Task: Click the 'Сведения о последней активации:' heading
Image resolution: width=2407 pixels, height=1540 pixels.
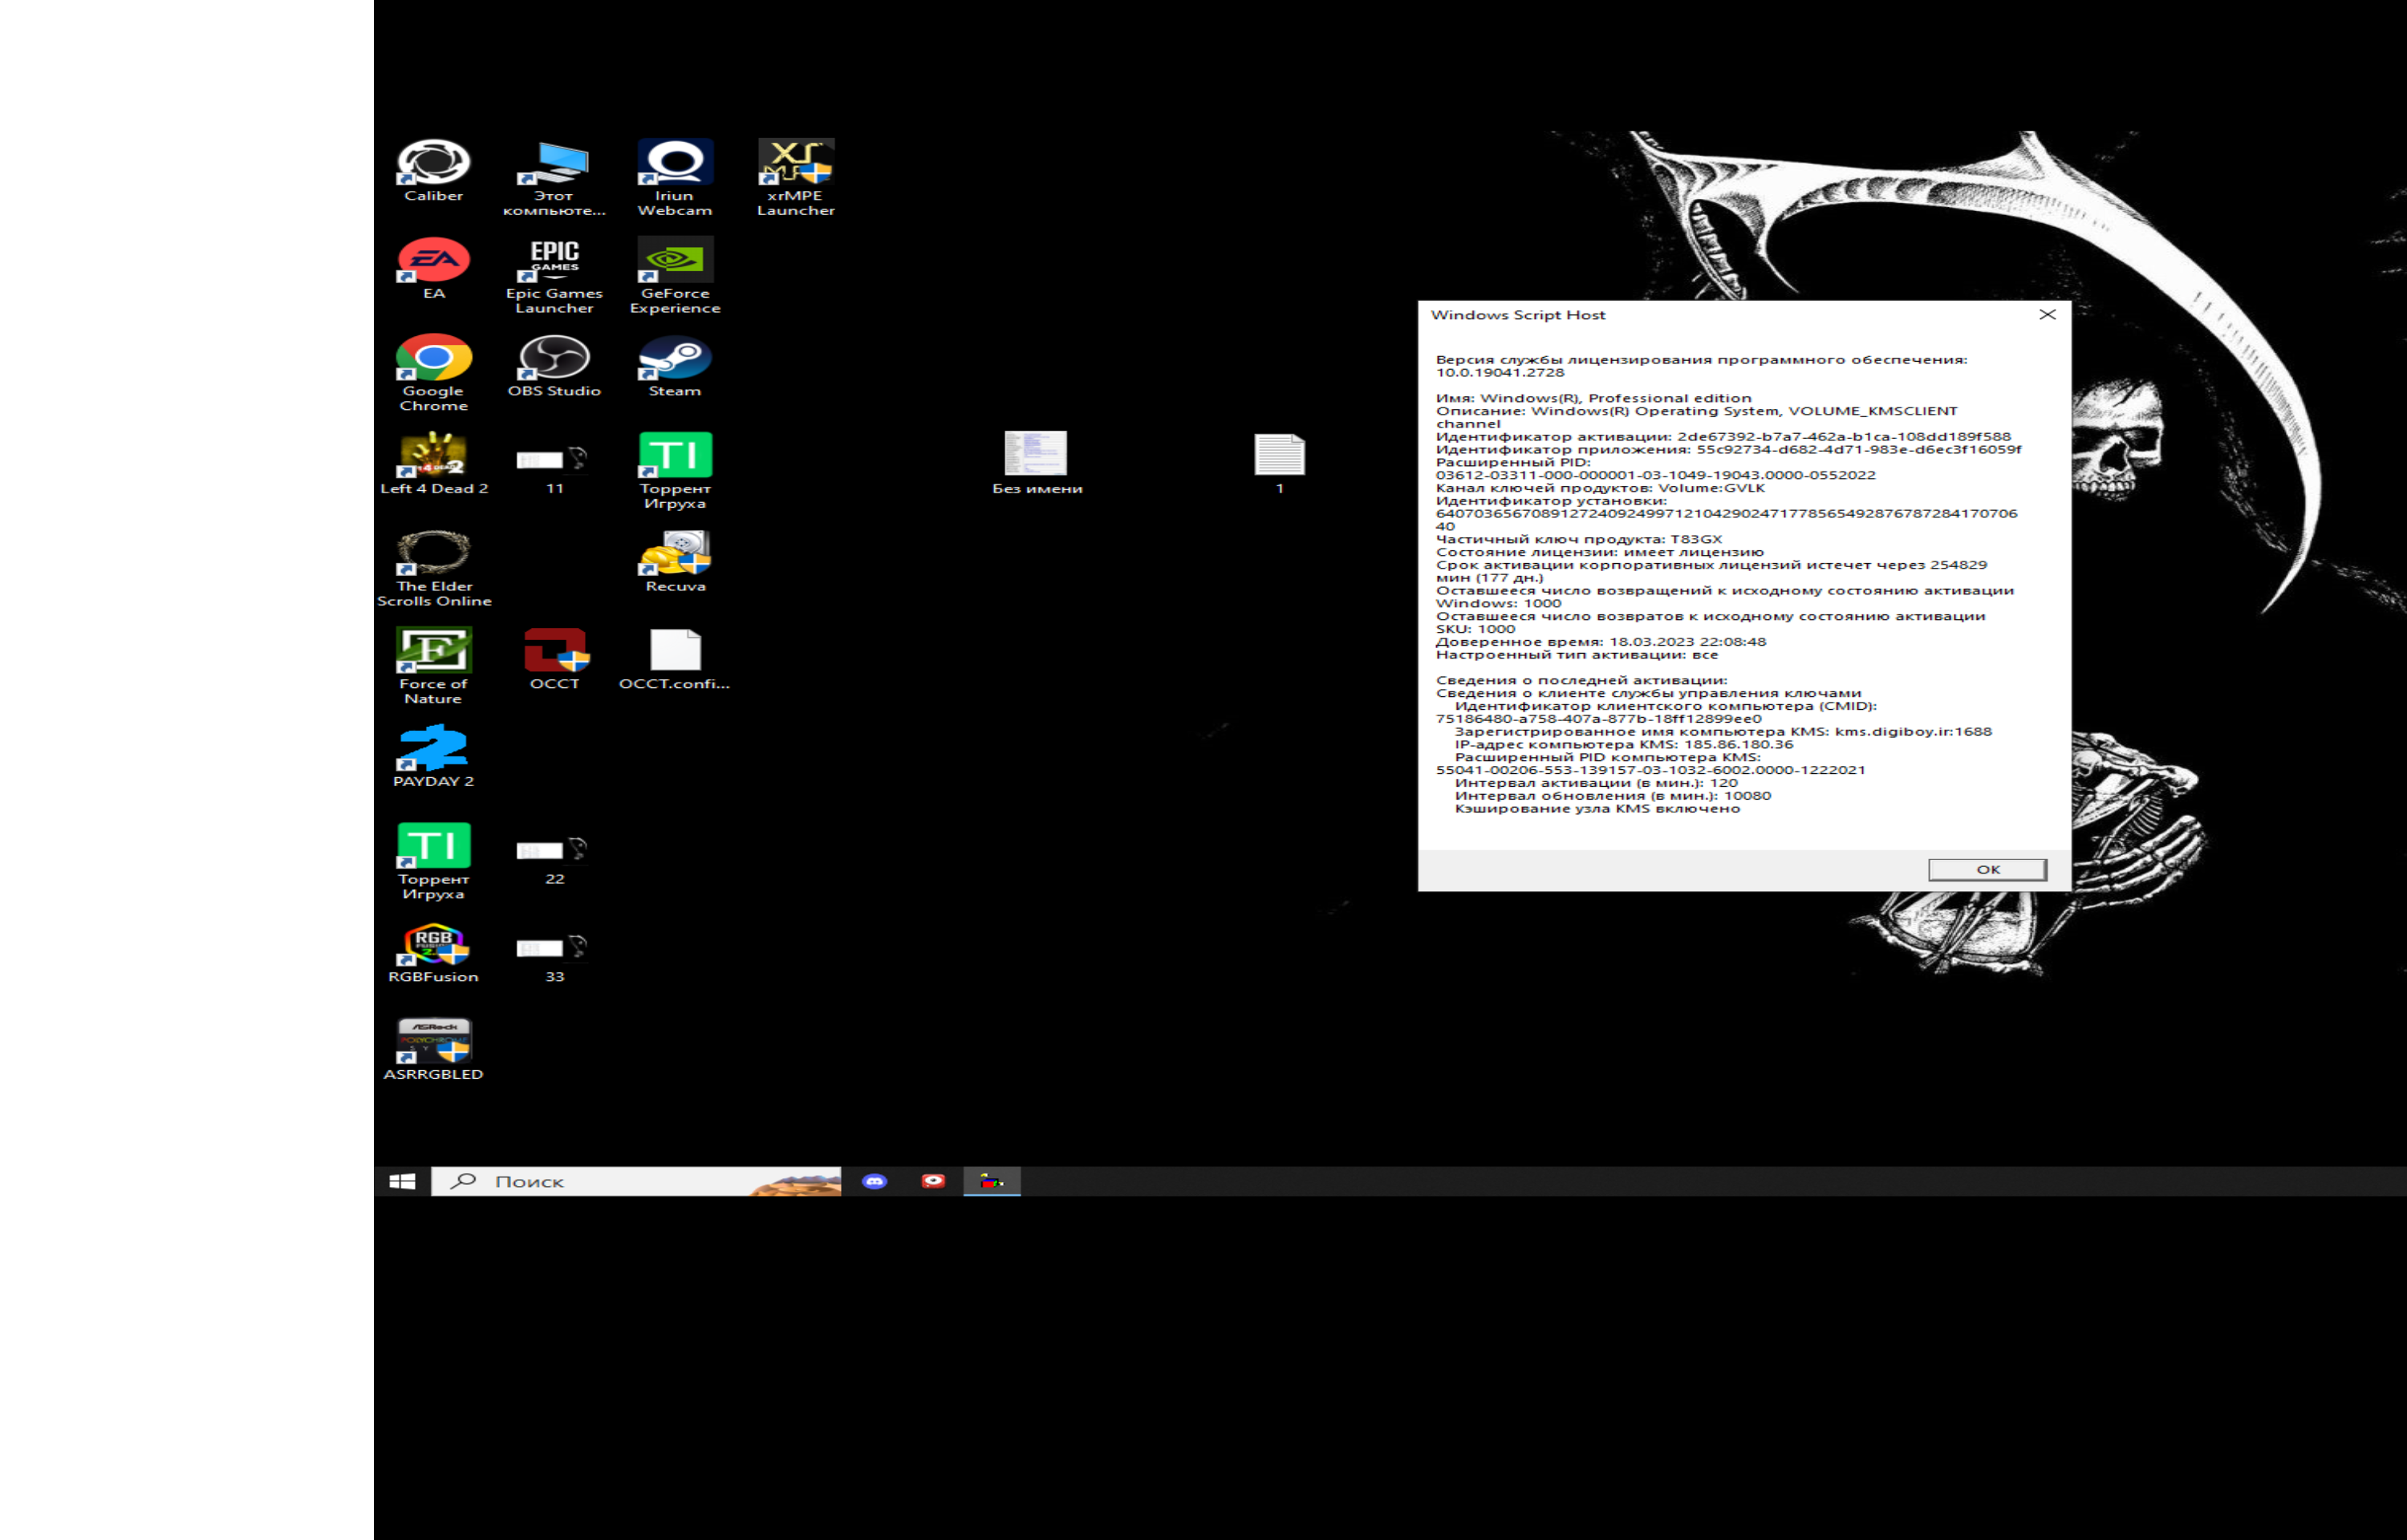Action: (1581, 680)
